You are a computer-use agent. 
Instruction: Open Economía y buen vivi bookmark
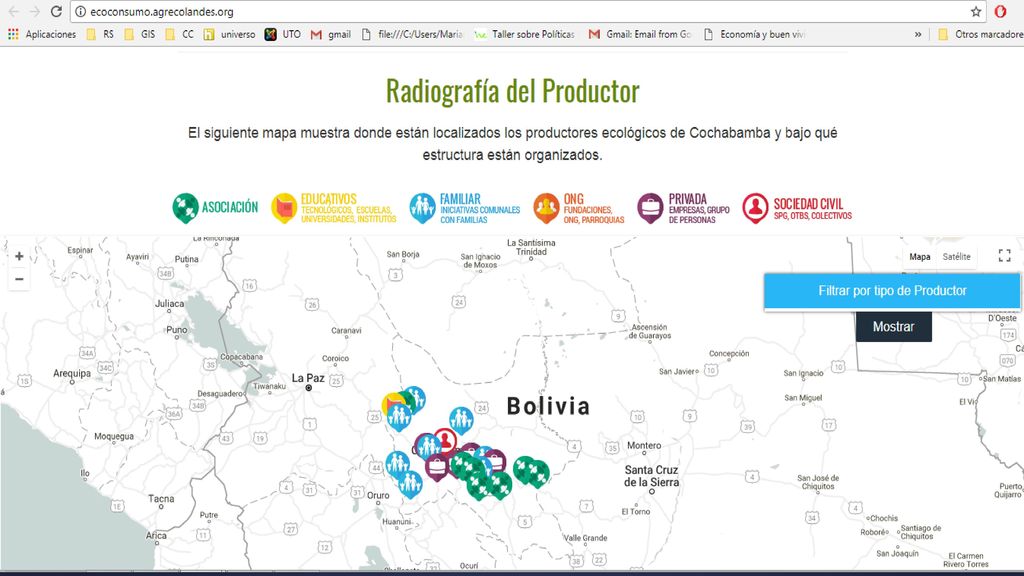[x=754, y=35]
